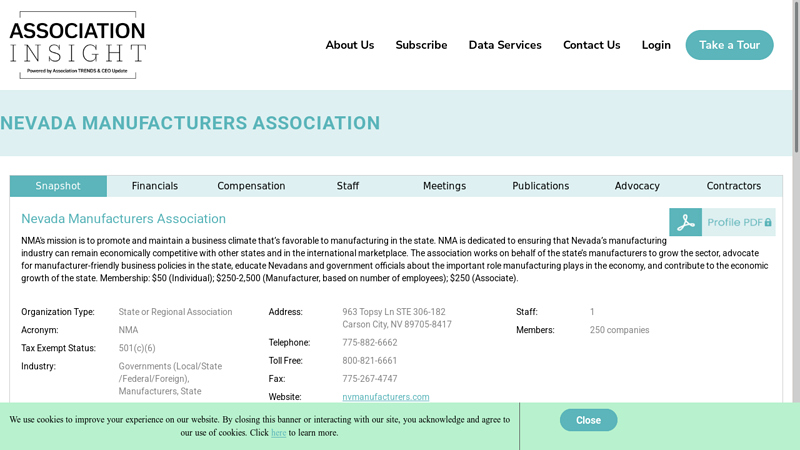This screenshot has height=450, width=800.
Task: Open the Meetings tab
Action: [444, 186]
